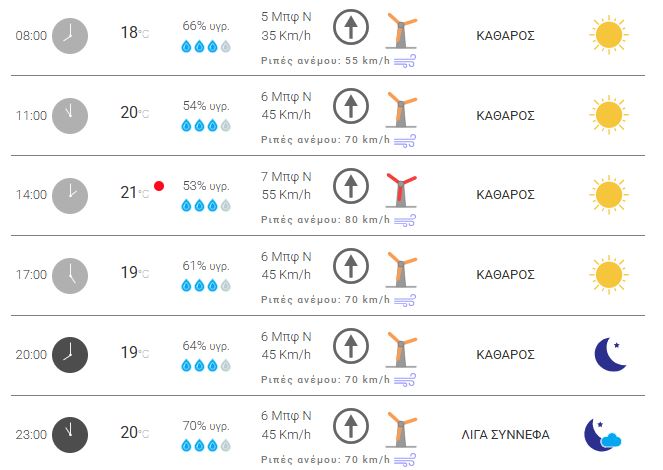This screenshot has width=663, height=470.
Task: Click the moon with cloud icon at 23:00
Action: tap(605, 434)
